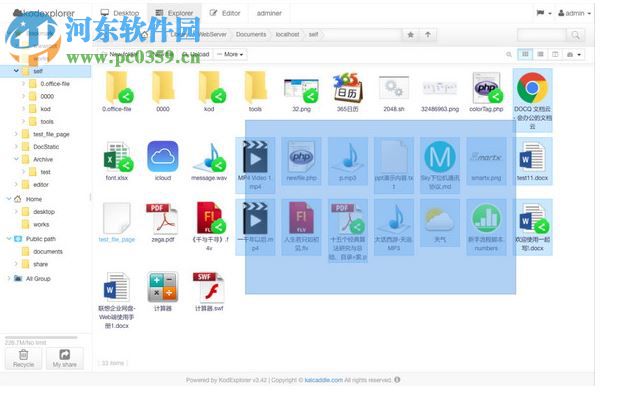This screenshot has width=626, height=395.
Task: Select the zega.pdf document
Action: point(162,218)
